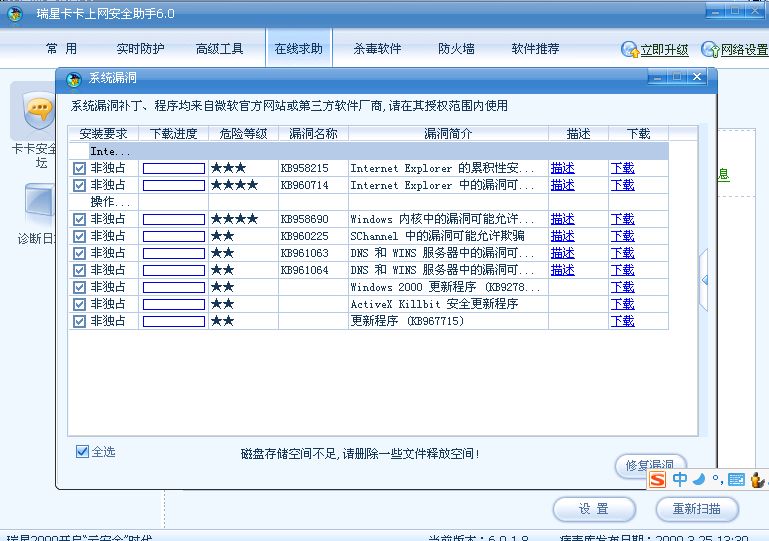
Task: Open the 常用 tab
Action: [62, 49]
